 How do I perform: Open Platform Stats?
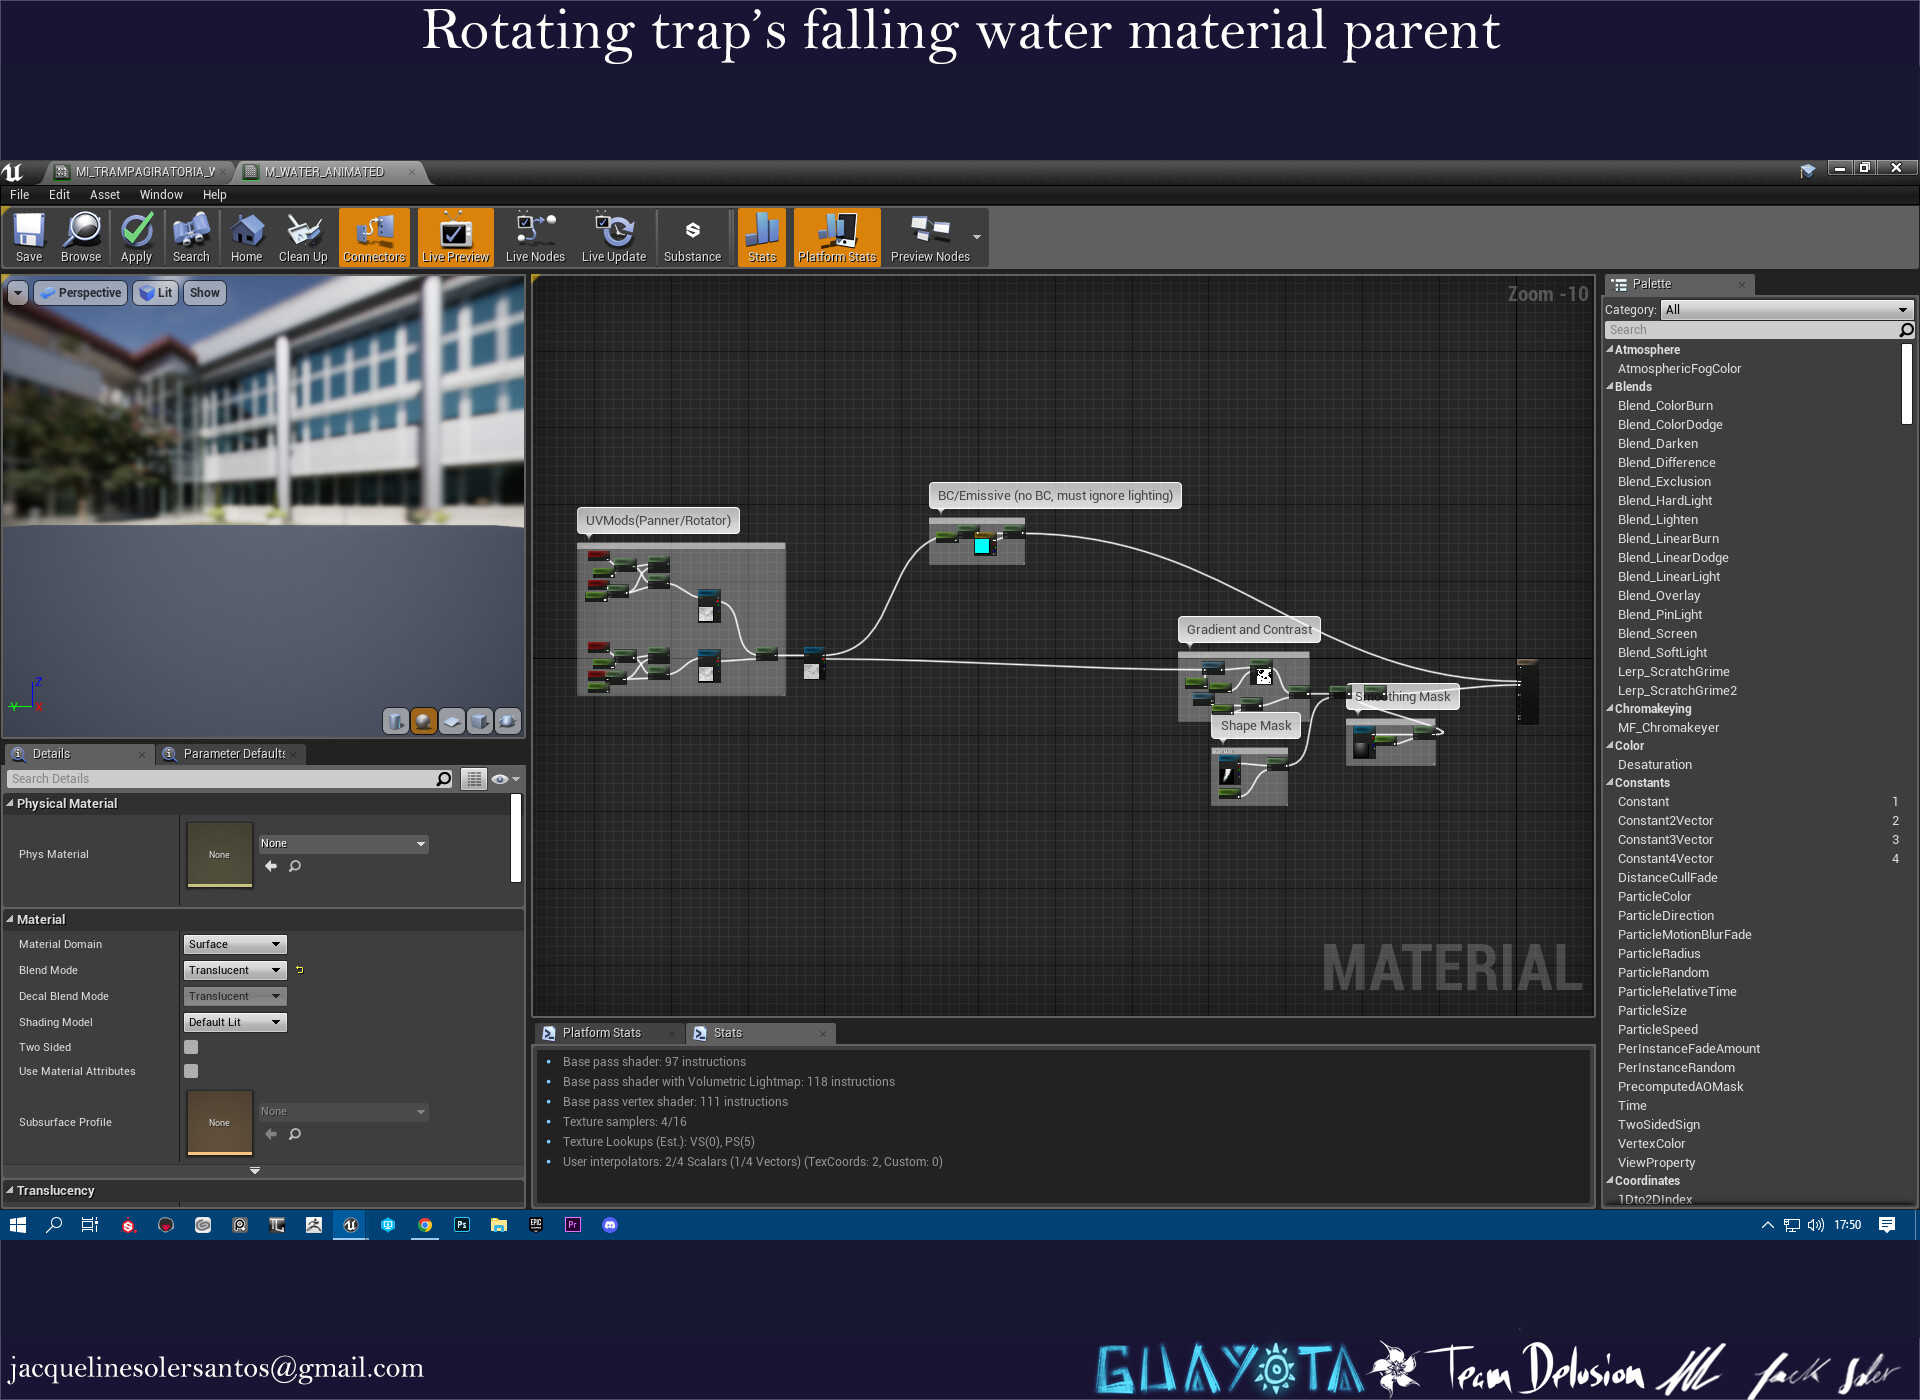pyautogui.click(x=836, y=237)
